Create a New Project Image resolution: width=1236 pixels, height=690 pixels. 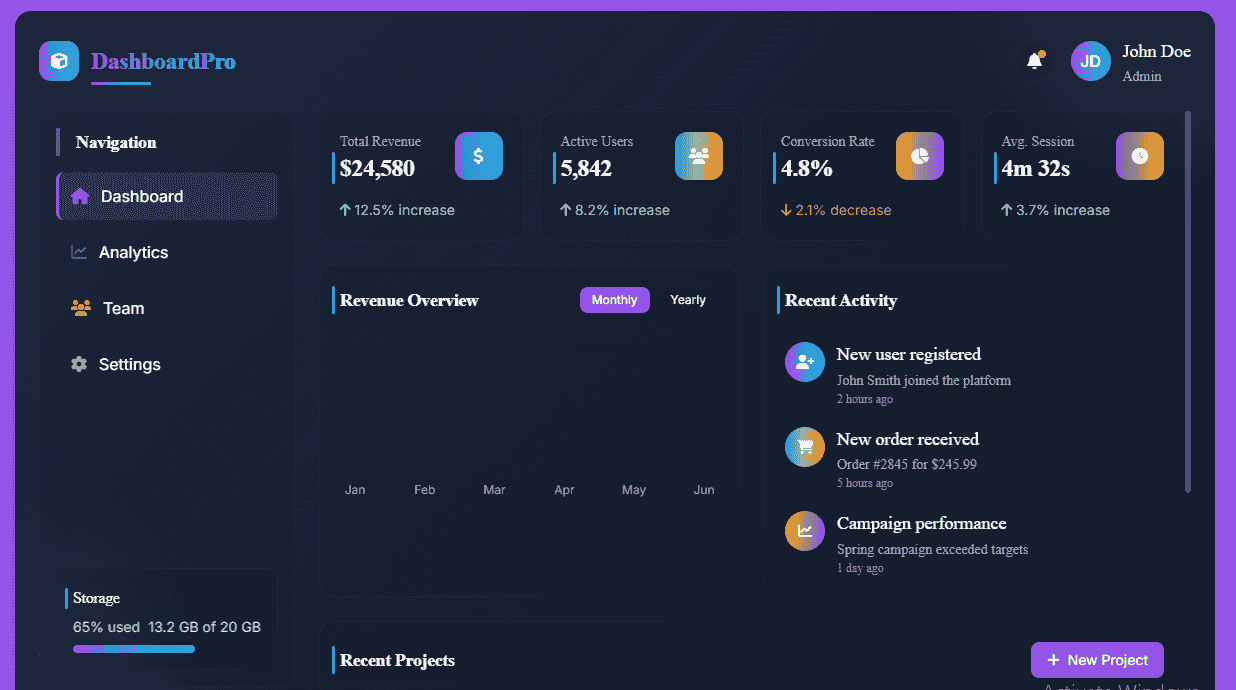pos(1097,660)
